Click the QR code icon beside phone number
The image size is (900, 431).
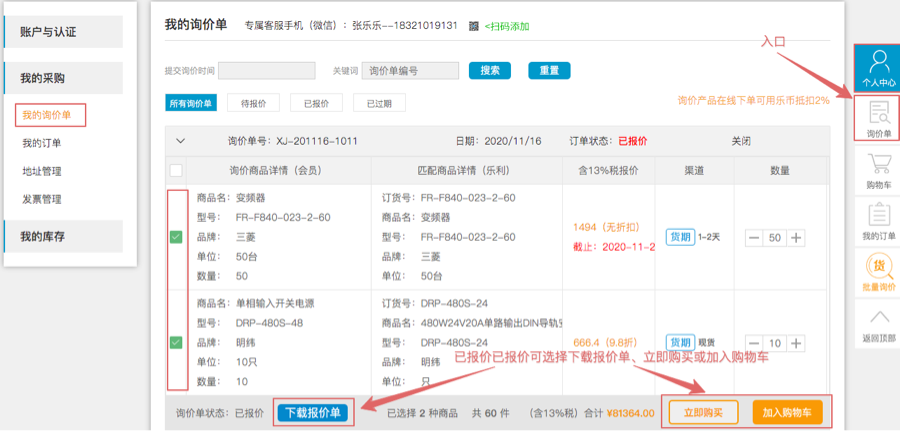click(474, 26)
